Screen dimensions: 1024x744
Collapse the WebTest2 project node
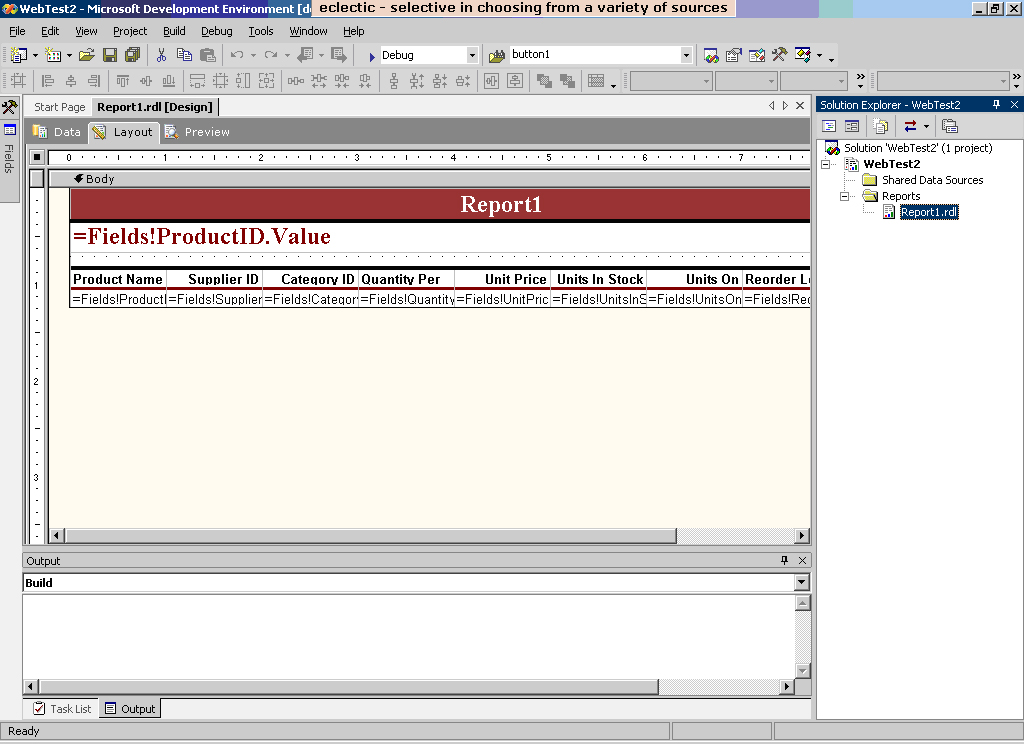click(x=825, y=165)
